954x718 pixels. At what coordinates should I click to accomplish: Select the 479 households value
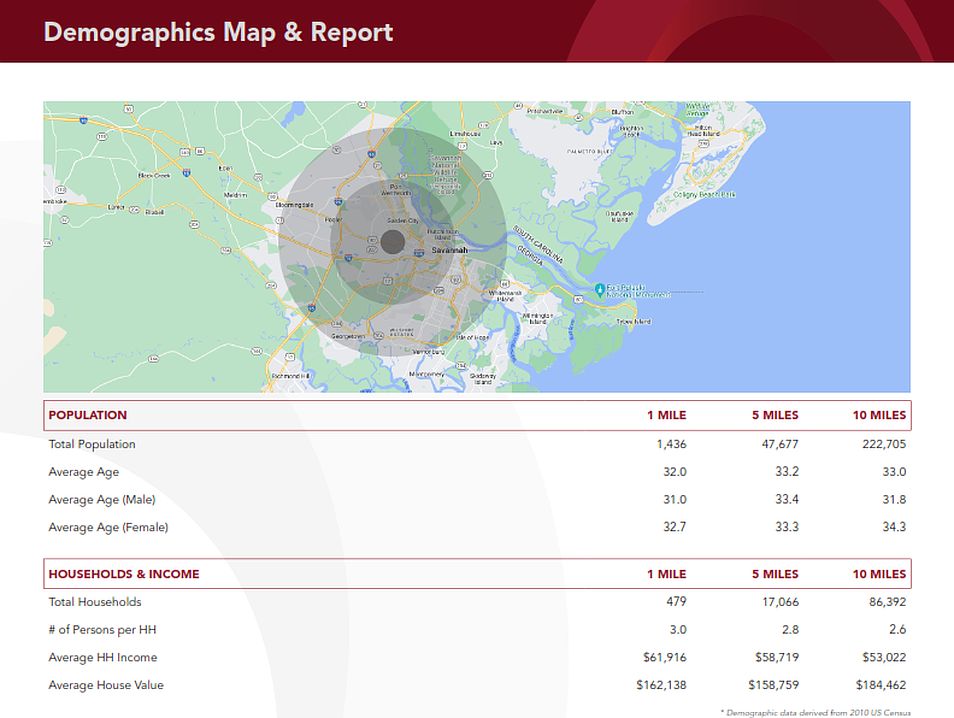pos(676,602)
